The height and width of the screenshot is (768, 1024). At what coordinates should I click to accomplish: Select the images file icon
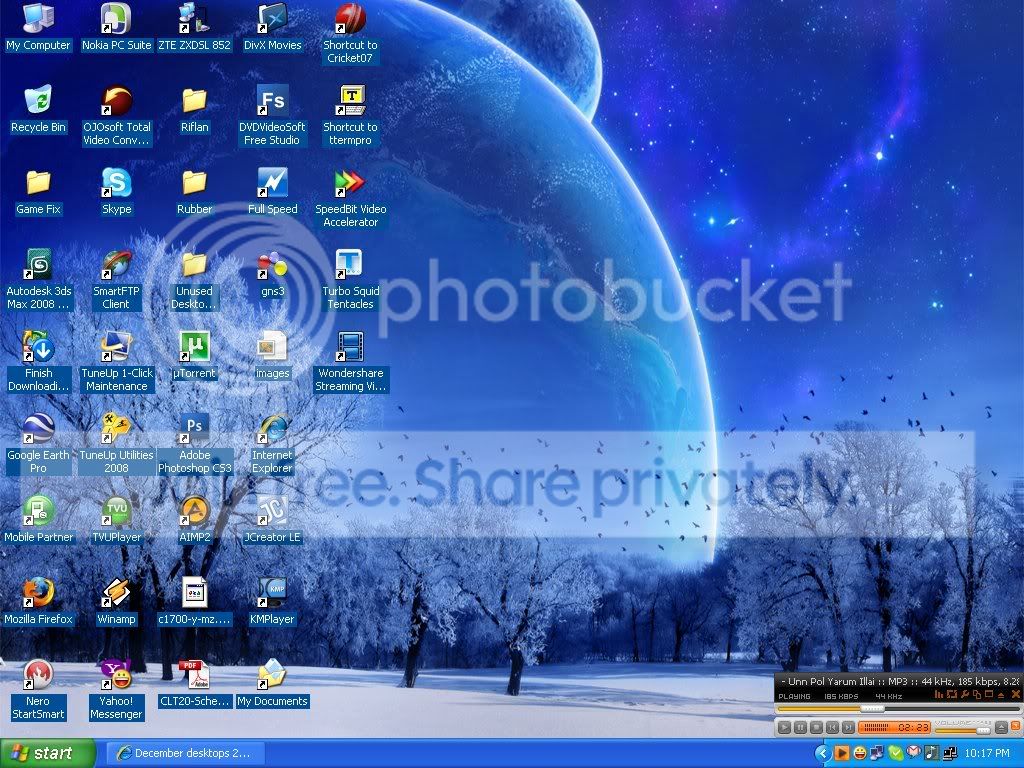coord(272,356)
